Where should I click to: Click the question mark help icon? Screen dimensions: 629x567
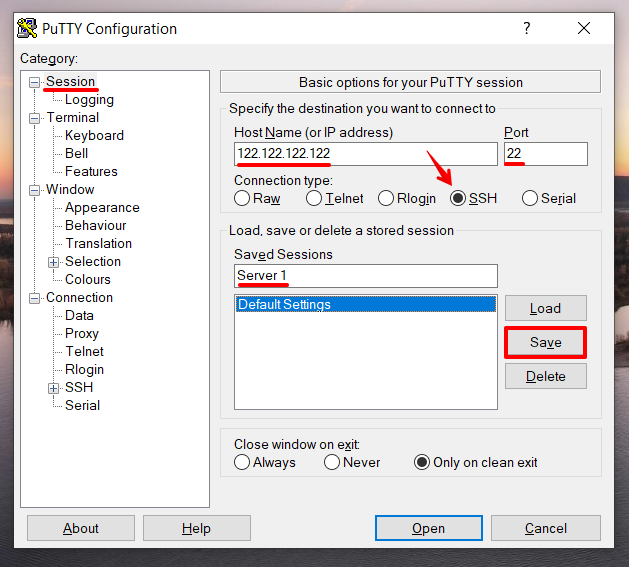click(527, 28)
